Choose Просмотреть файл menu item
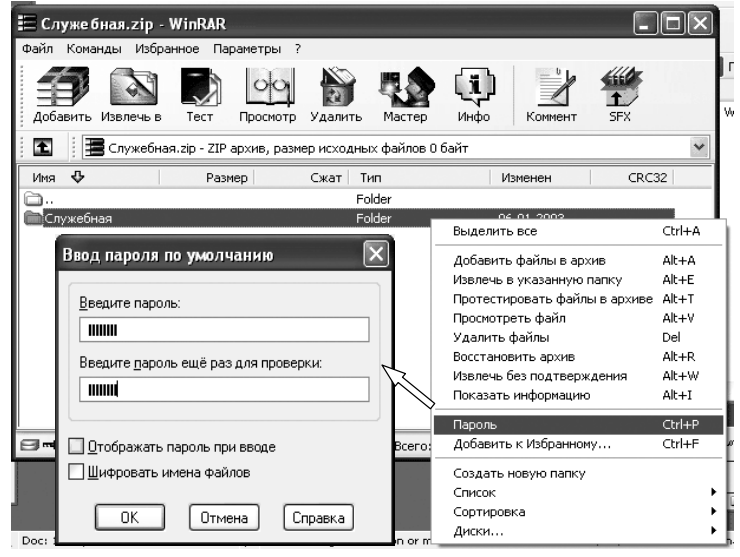The height and width of the screenshot is (557, 740). 579,318
